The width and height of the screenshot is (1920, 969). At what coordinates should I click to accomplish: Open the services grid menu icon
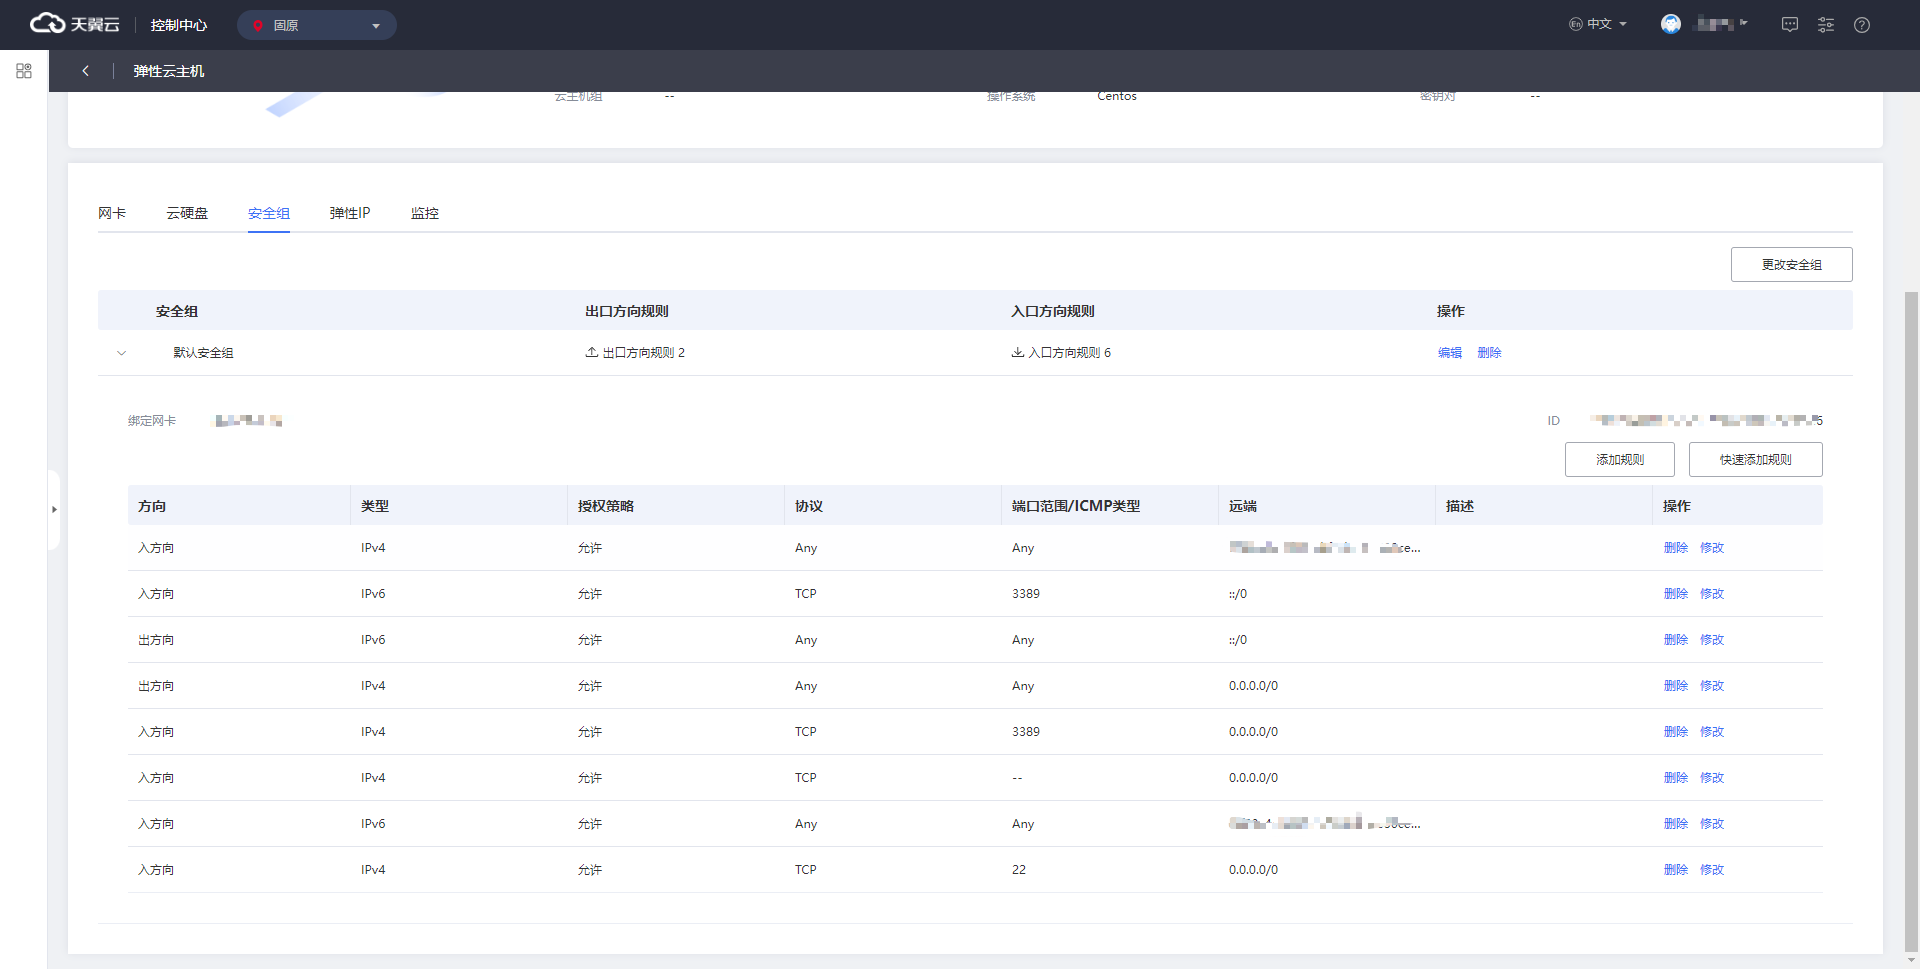24,71
